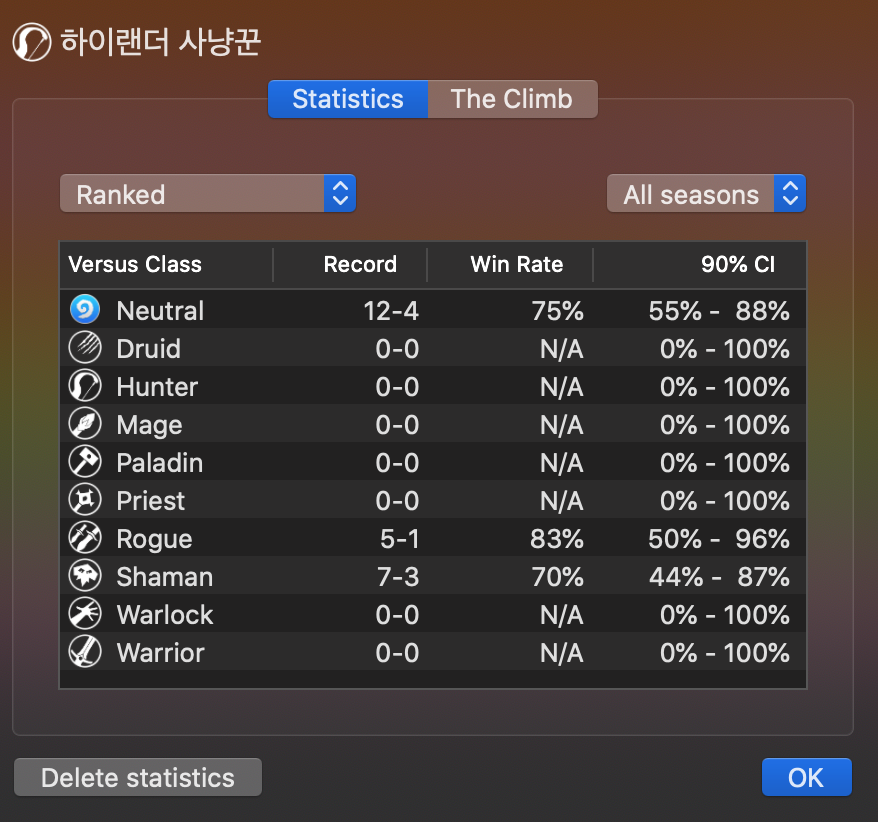Click the Neutral swirl icon
The image size is (878, 822).
pyautogui.click(x=85, y=309)
